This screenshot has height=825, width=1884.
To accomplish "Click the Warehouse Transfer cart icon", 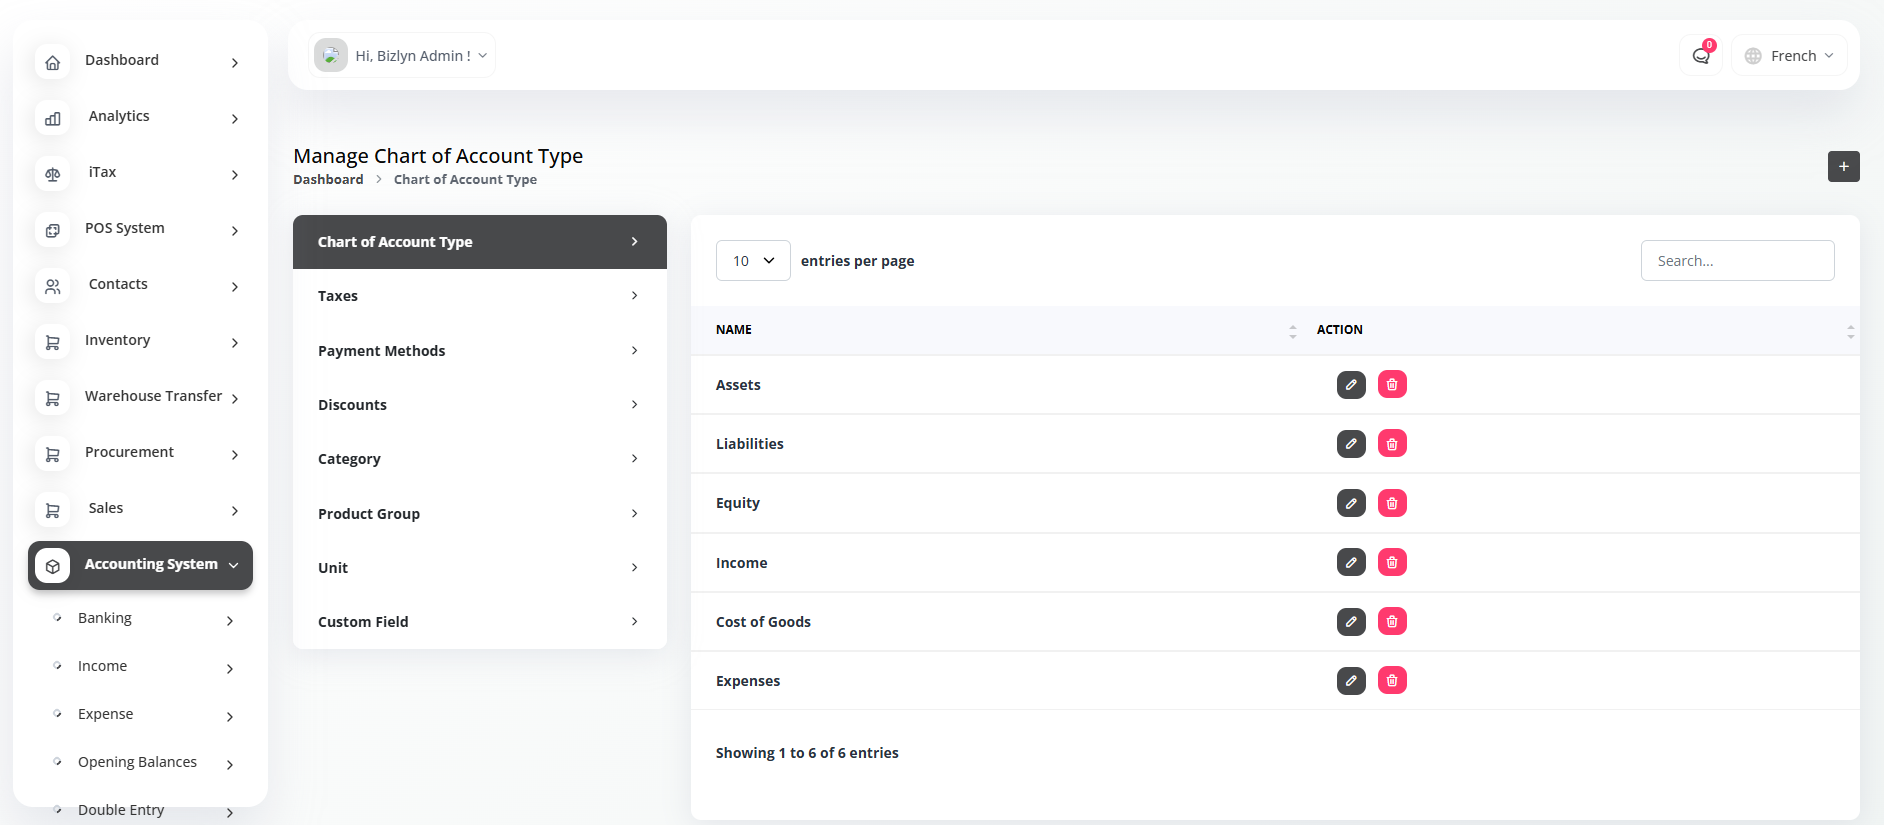I will pyautogui.click(x=53, y=398).
